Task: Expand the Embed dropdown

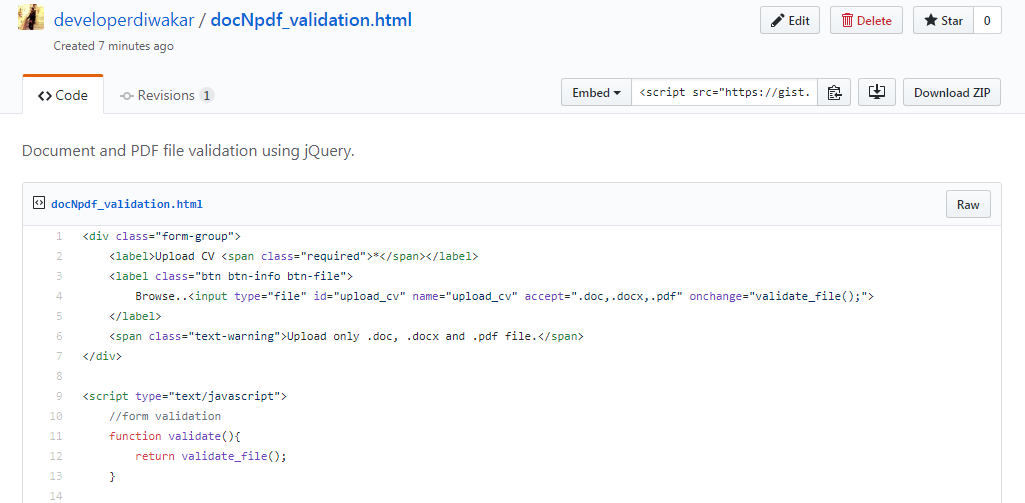Action: [596, 92]
